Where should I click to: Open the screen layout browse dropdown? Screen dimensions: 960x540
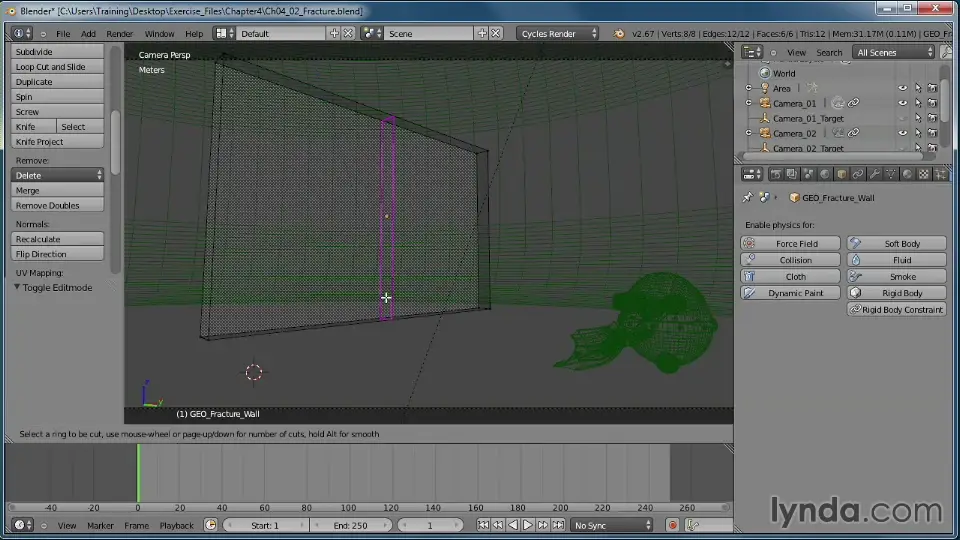click(223, 34)
